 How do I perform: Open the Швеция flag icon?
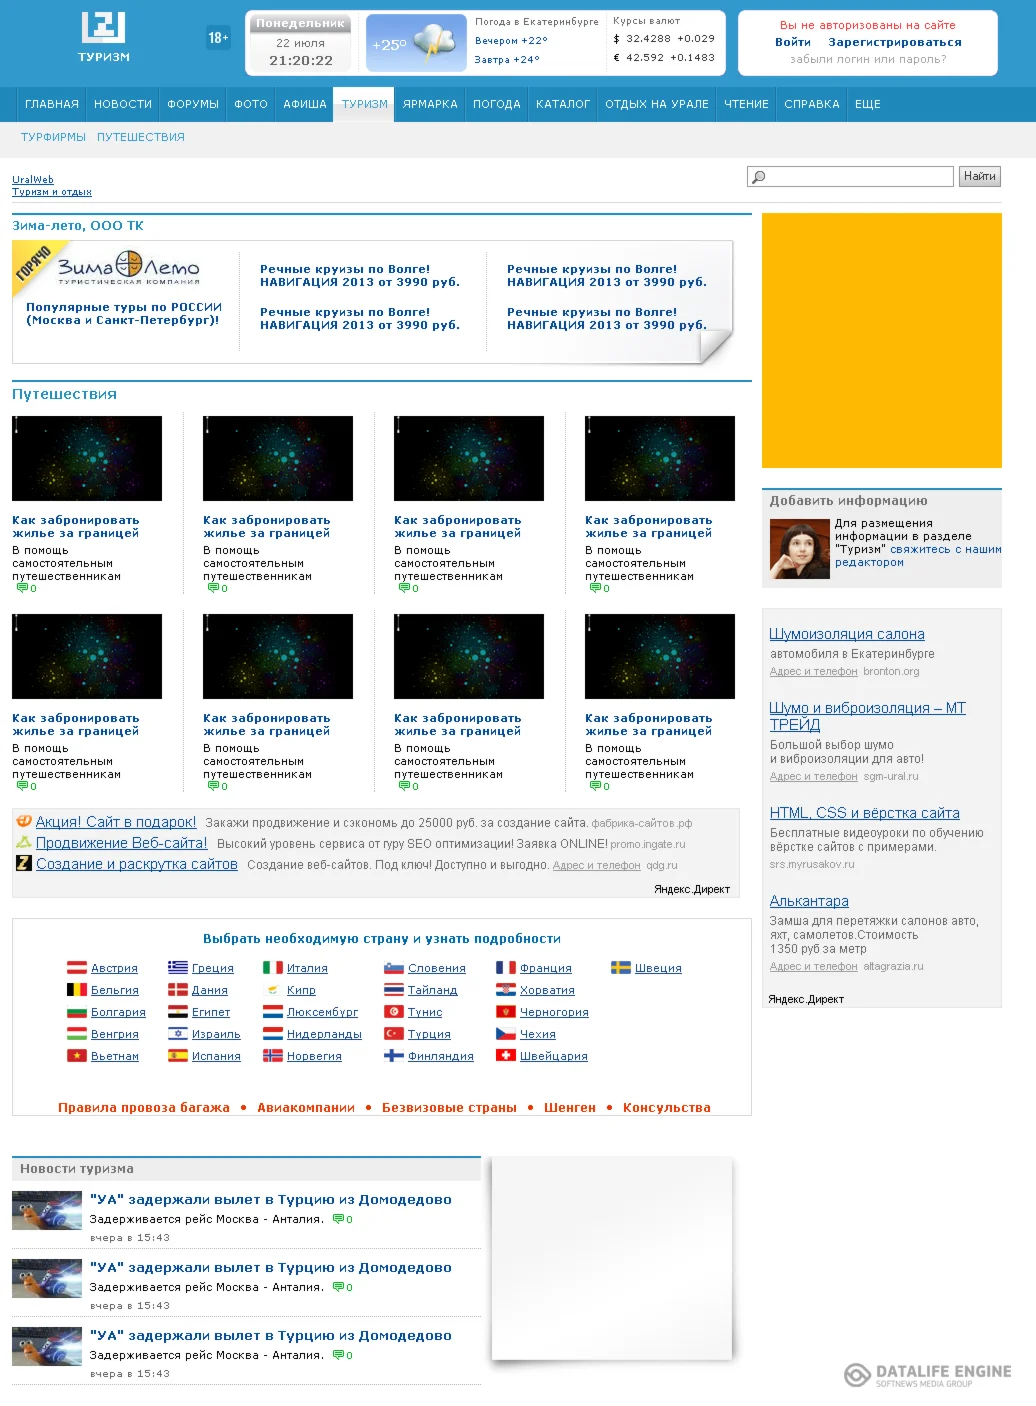point(621,968)
